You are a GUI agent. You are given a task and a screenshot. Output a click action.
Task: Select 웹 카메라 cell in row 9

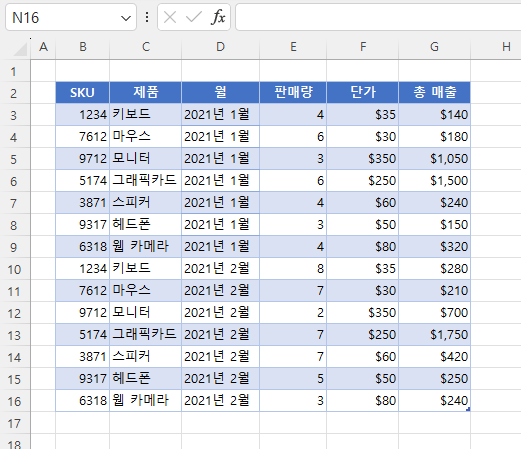coord(146,247)
